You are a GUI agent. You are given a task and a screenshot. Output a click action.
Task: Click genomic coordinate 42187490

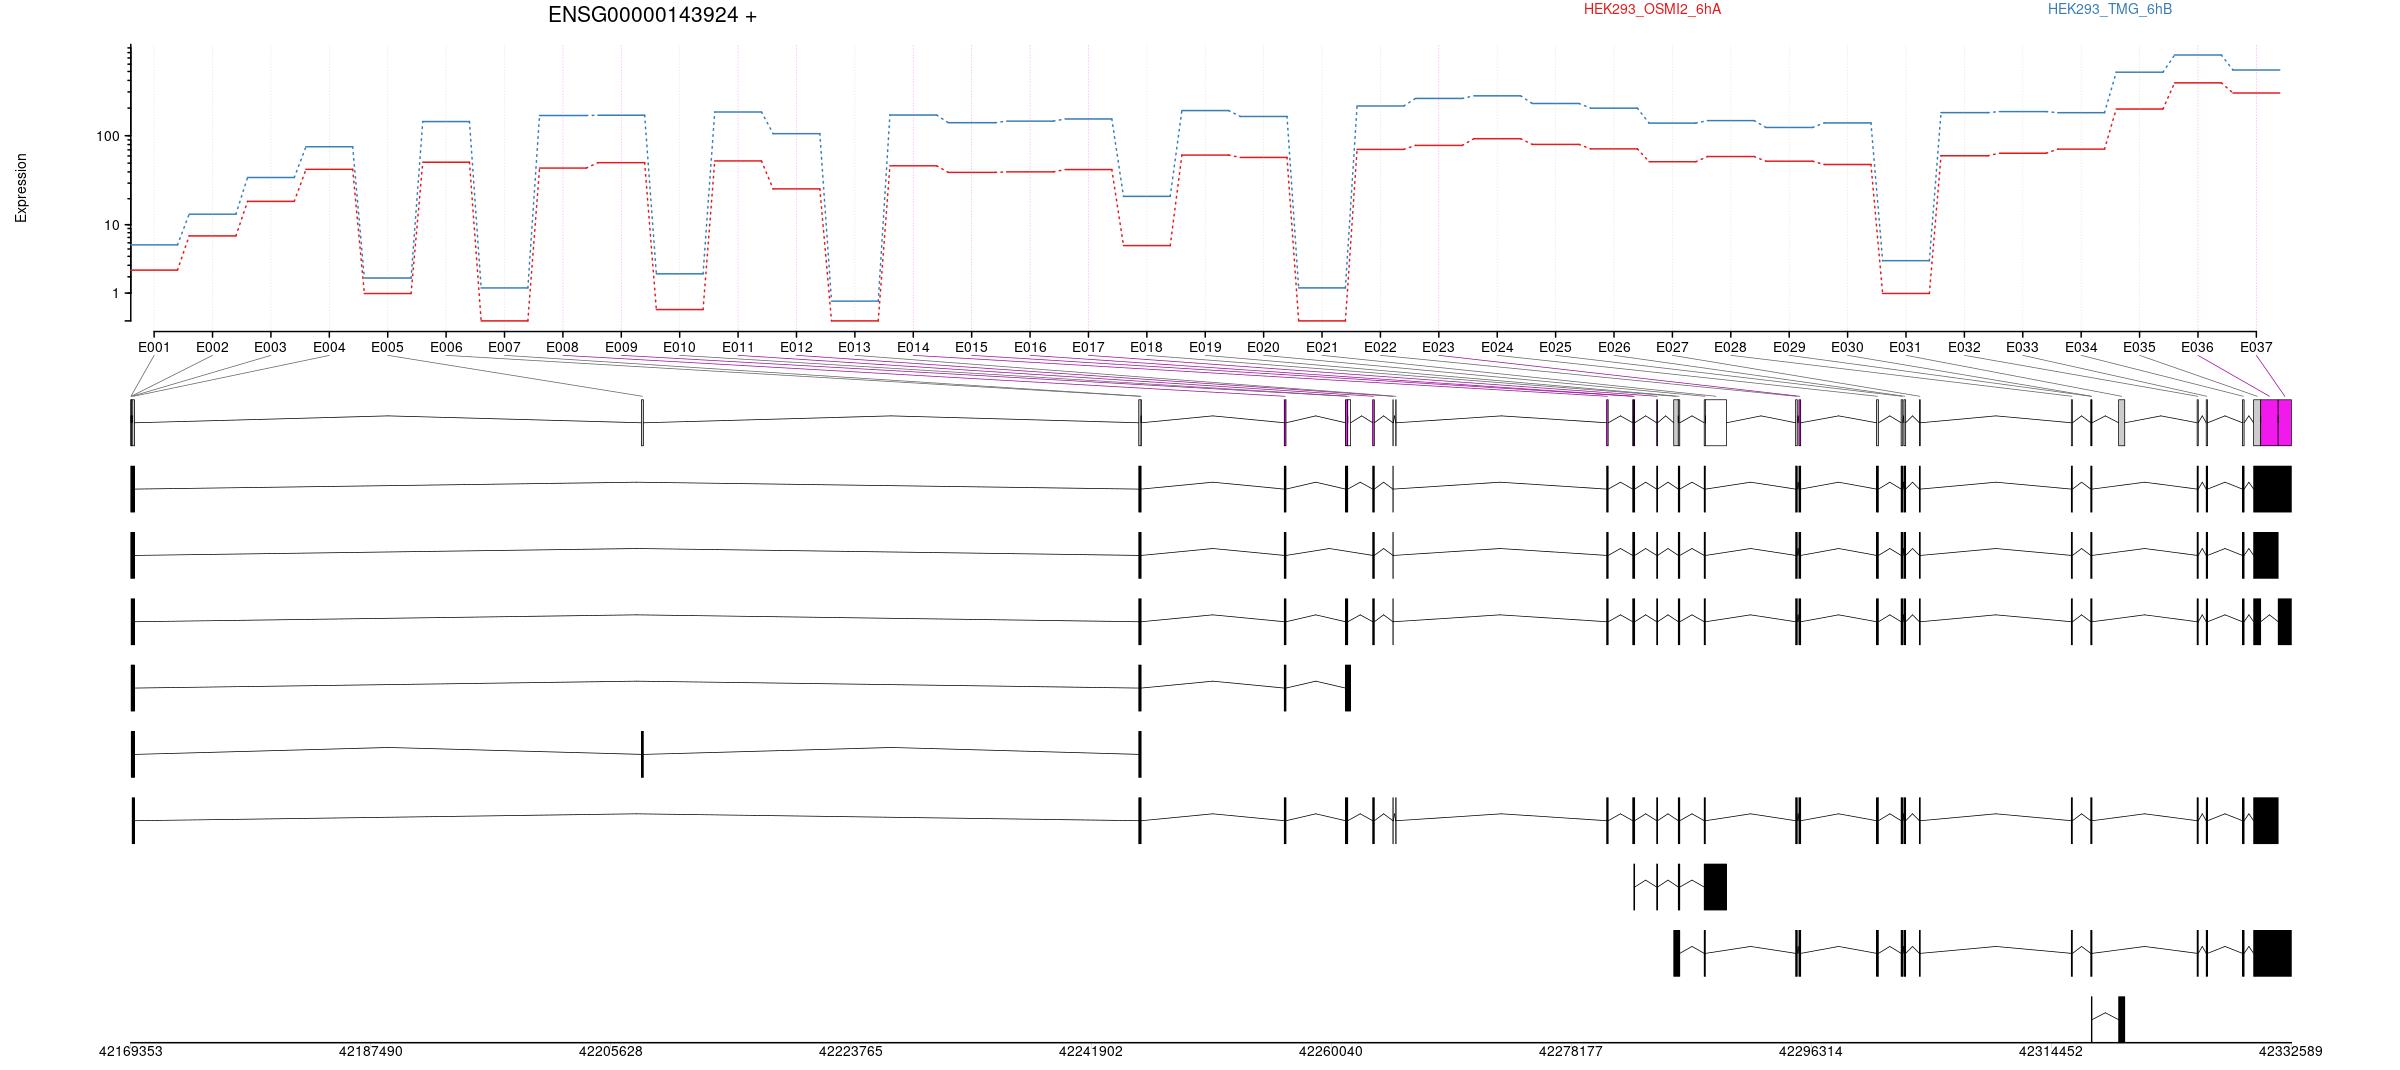(371, 1051)
